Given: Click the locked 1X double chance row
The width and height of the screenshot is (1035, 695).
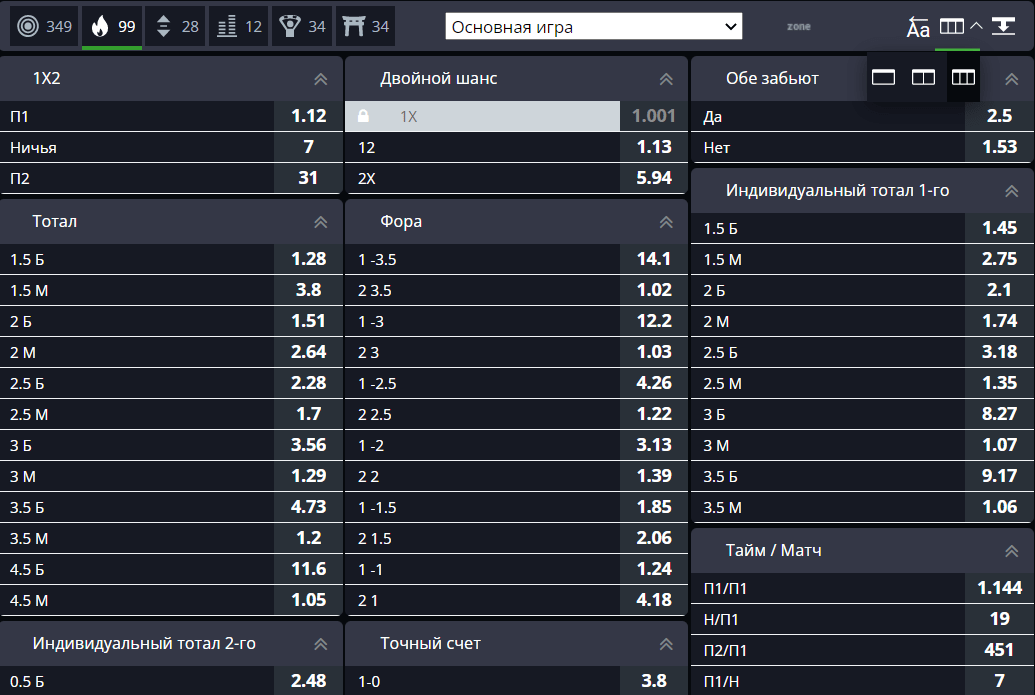Looking at the screenshot, I should point(516,116).
